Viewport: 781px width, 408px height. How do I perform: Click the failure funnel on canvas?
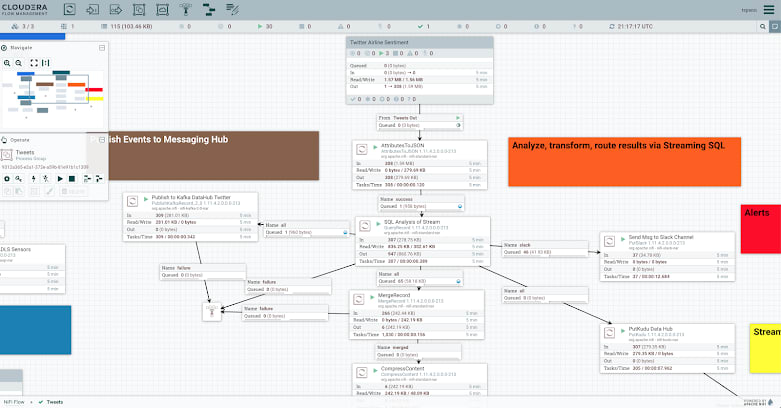(212, 312)
